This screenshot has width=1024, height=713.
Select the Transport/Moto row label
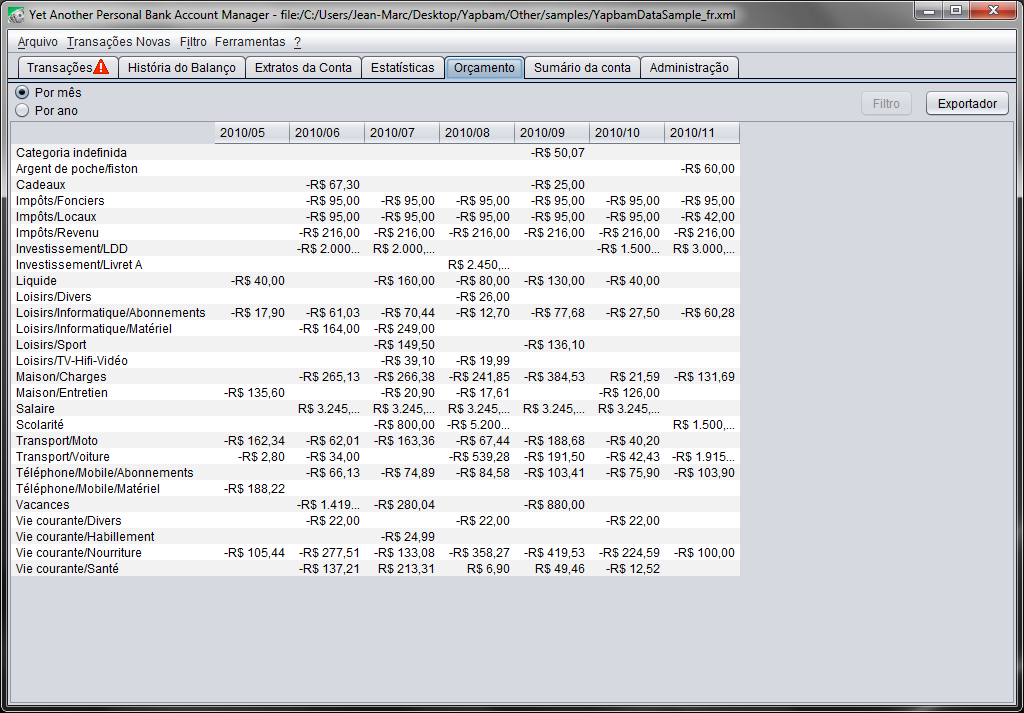click(57, 441)
